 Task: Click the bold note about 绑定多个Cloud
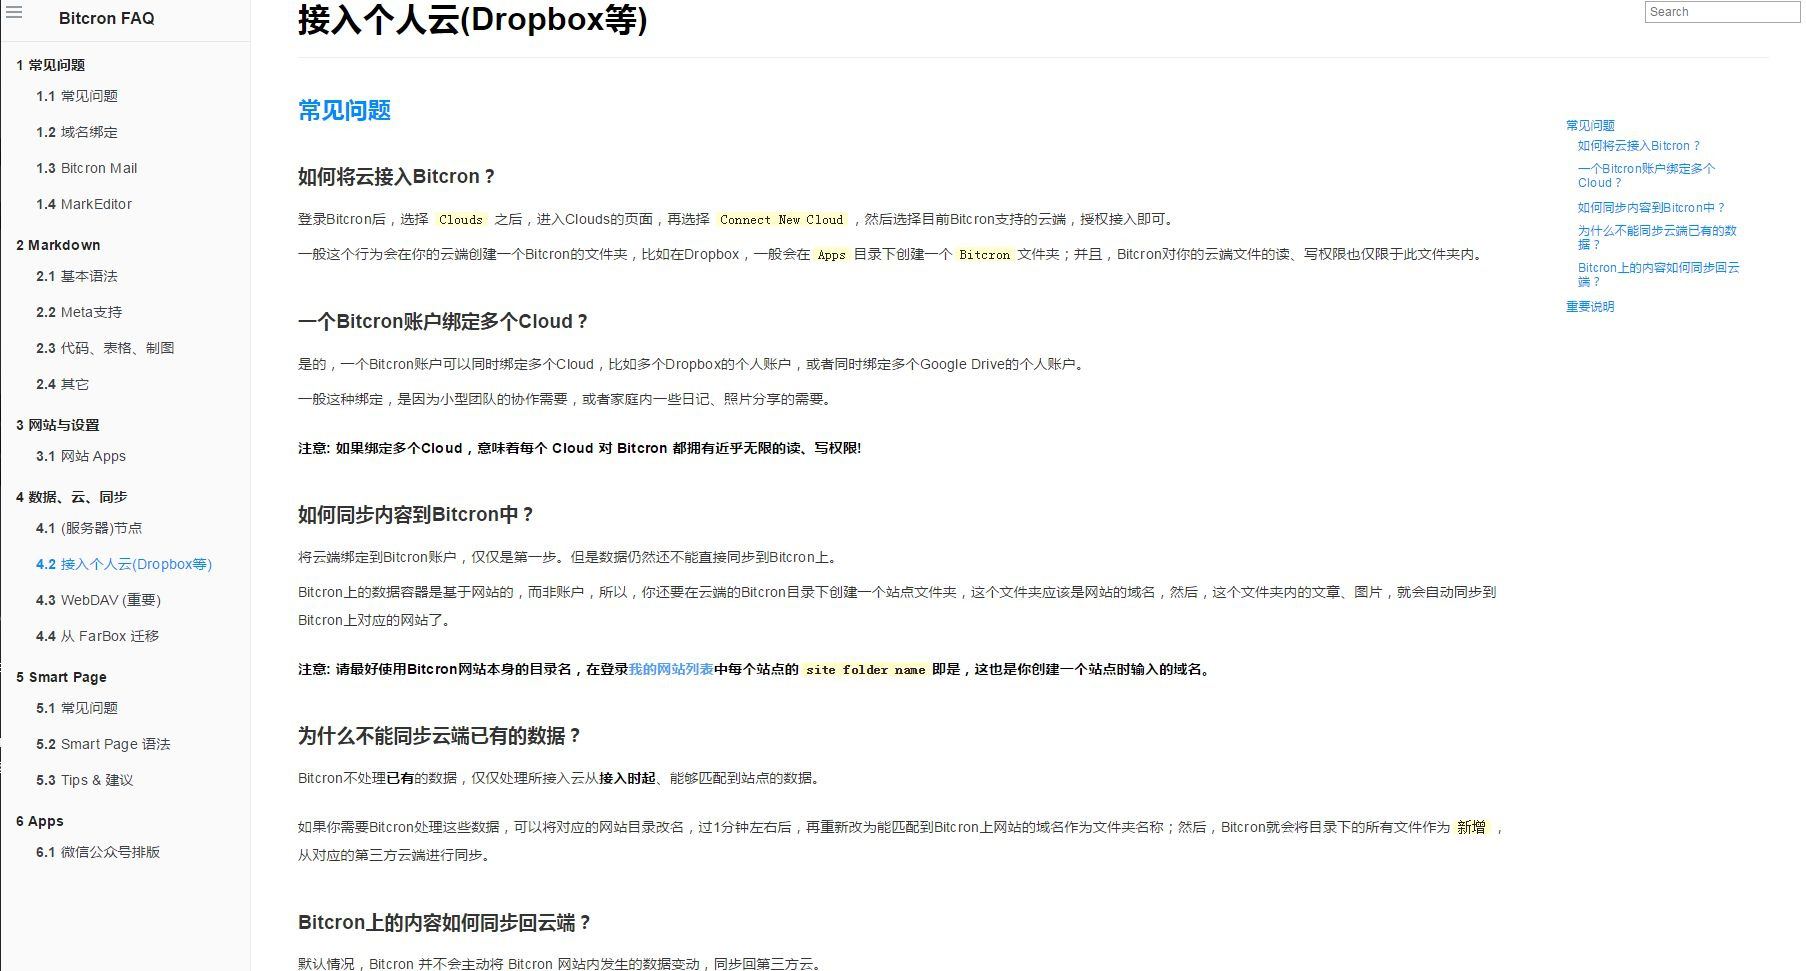(x=580, y=449)
